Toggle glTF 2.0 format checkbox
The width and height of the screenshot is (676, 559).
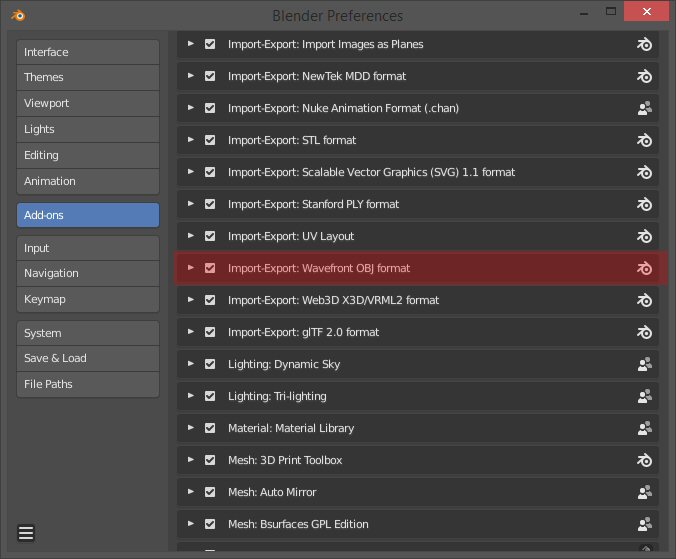[210, 332]
